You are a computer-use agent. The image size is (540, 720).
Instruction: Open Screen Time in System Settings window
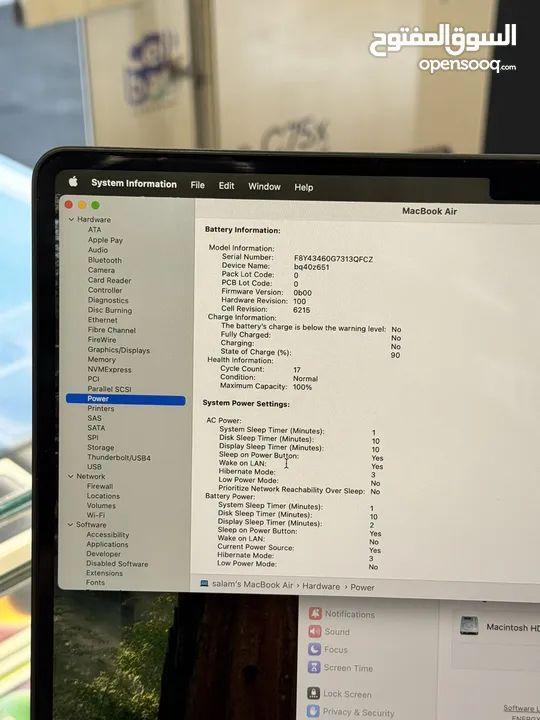pos(340,667)
